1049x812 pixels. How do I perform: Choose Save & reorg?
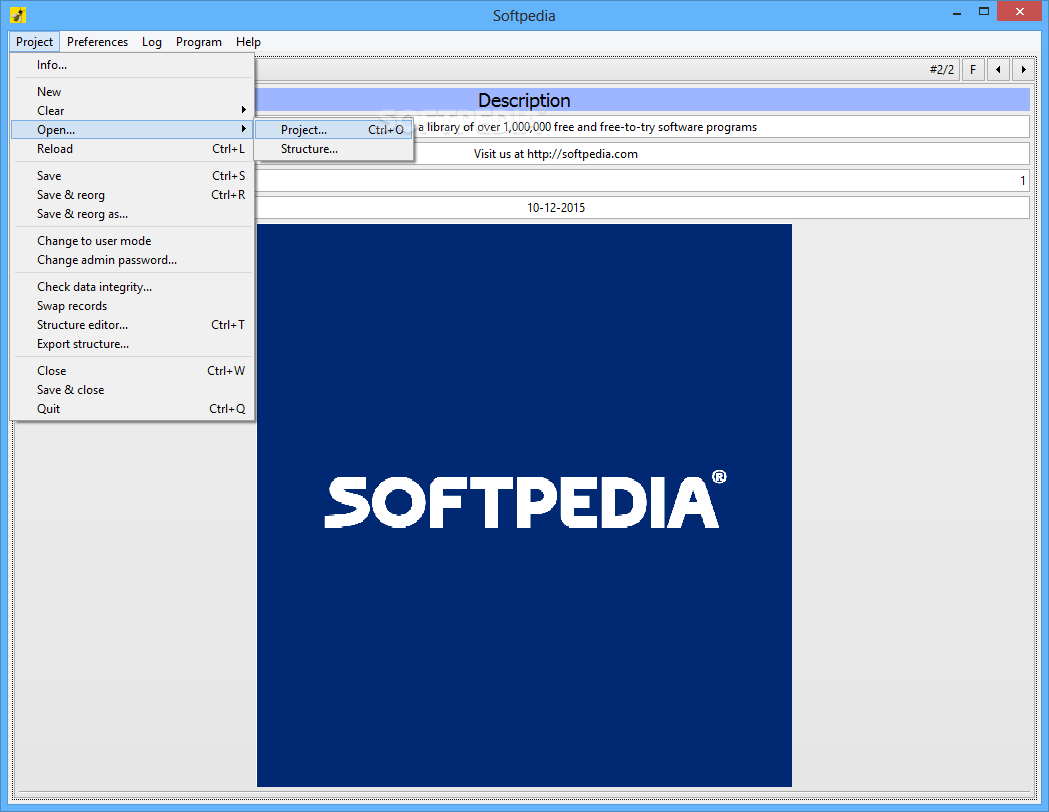tap(132, 195)
